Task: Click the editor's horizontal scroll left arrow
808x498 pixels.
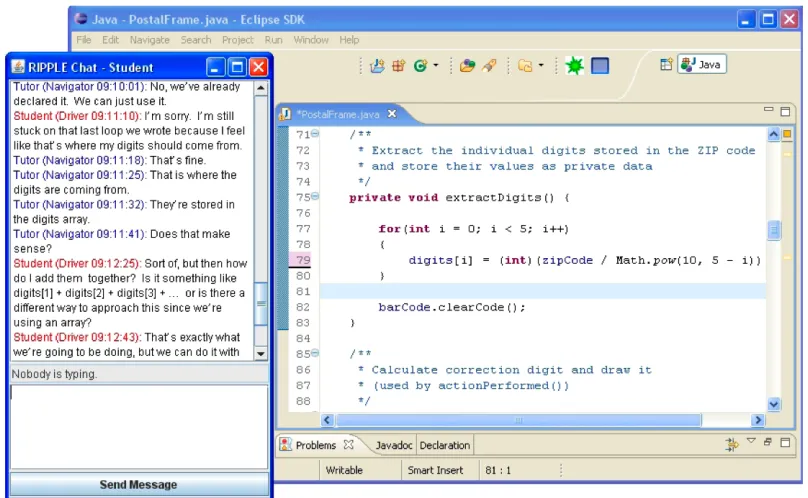Action: (x=327, y=420)
